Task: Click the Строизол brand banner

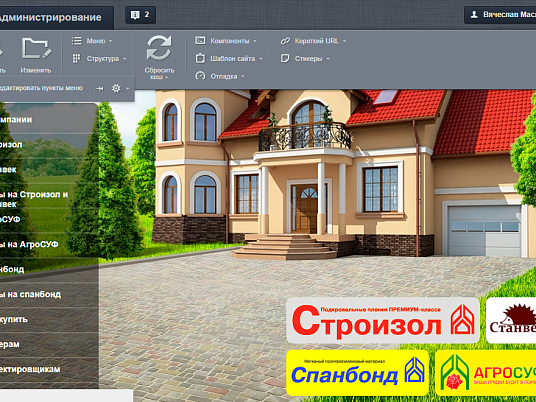Action: [383, 320]
